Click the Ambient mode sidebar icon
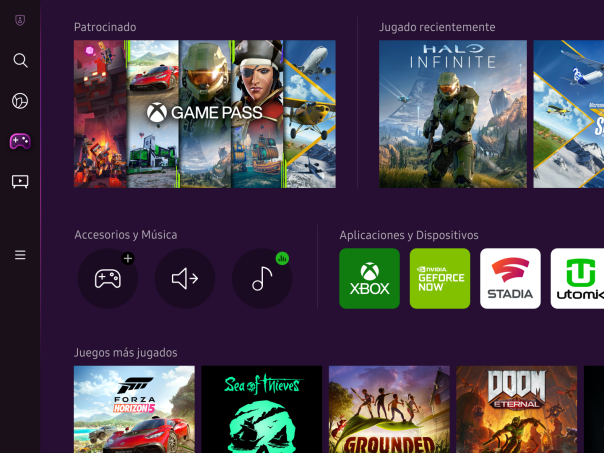The width and height of the screenshot is (604, 453). coord(20,101)
